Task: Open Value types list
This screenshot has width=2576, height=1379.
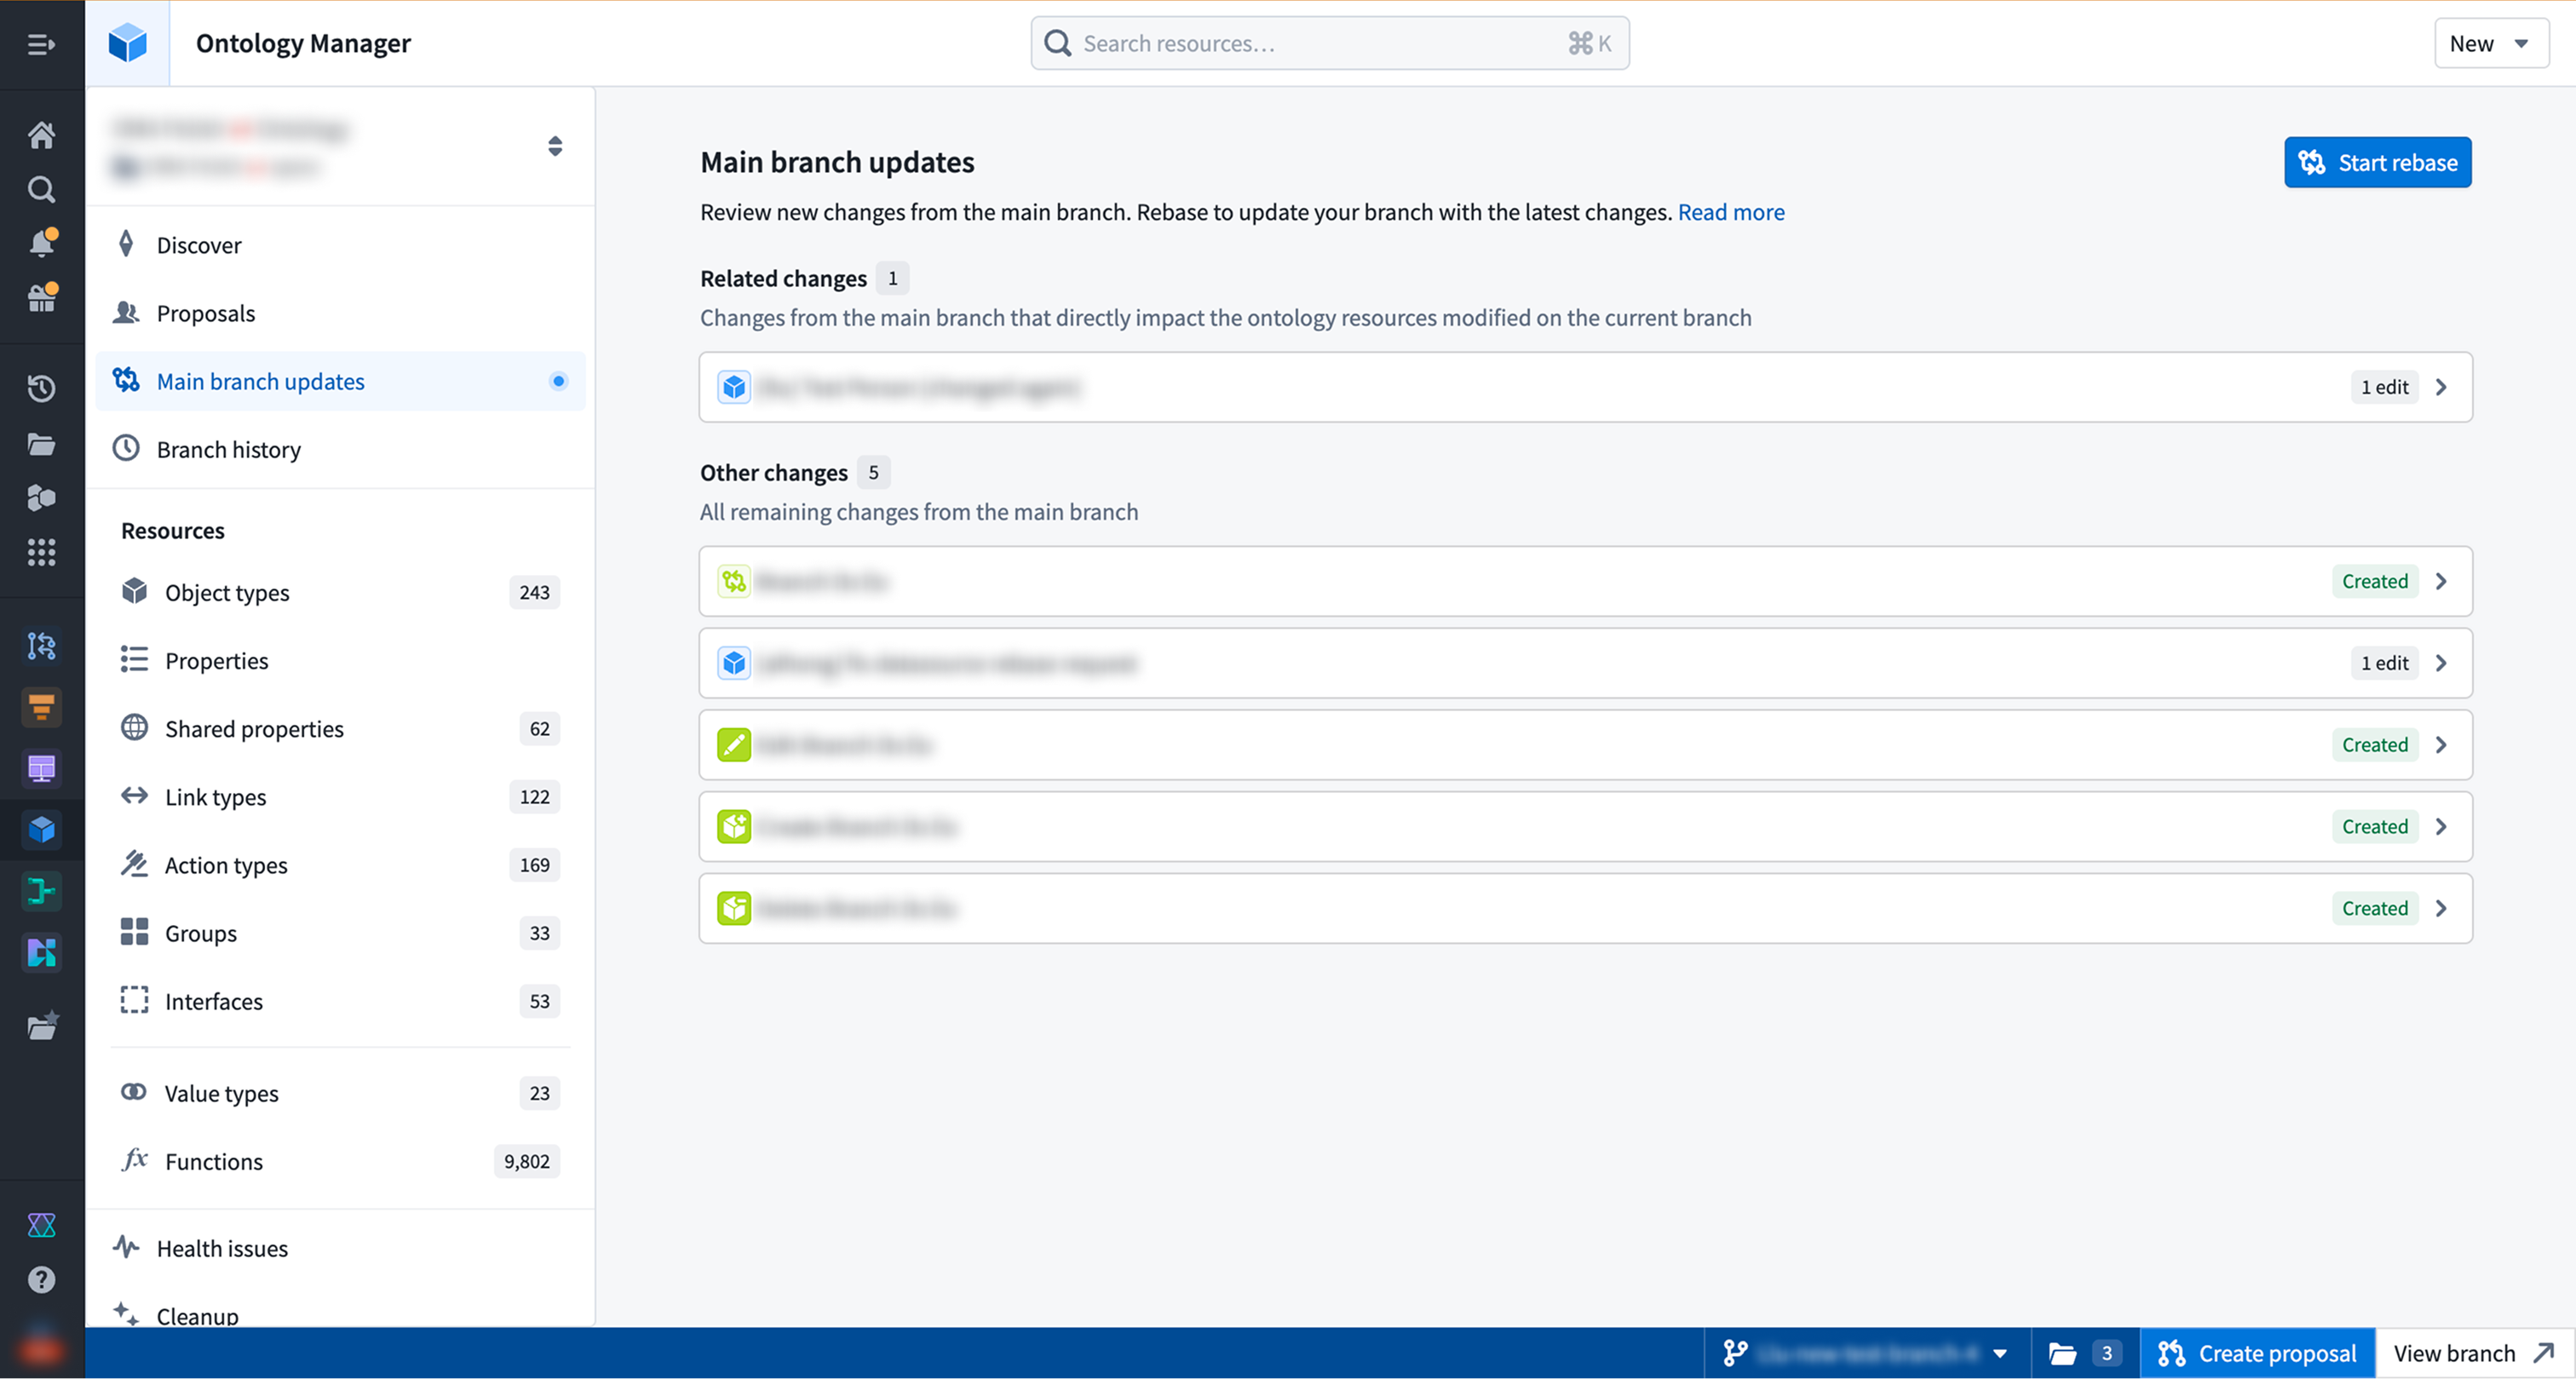Action: pyautogui.click(x=340, y=1092)
